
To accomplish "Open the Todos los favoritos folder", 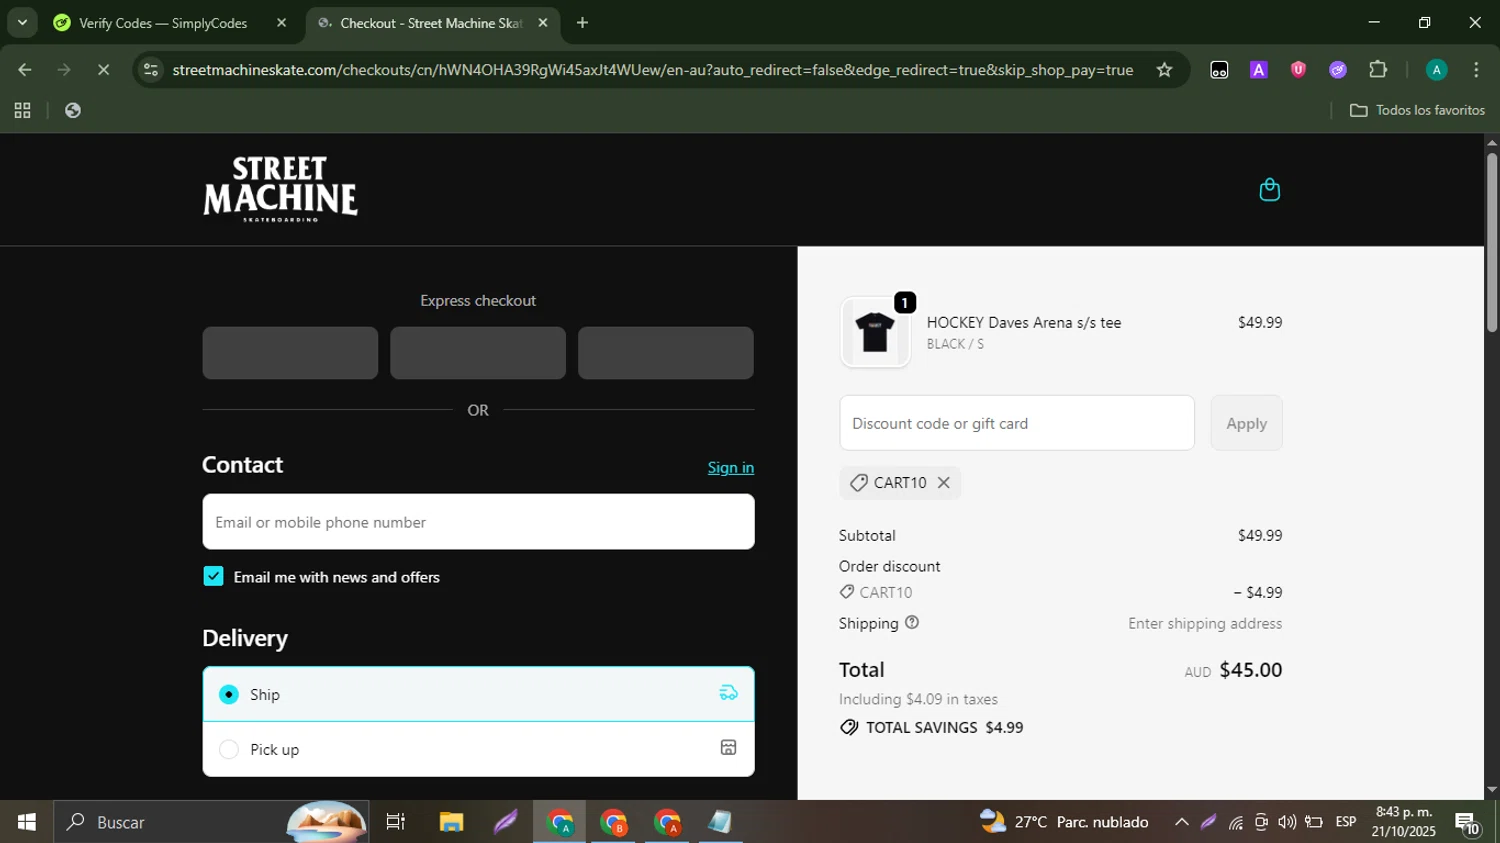I will tap(1417, 110).
